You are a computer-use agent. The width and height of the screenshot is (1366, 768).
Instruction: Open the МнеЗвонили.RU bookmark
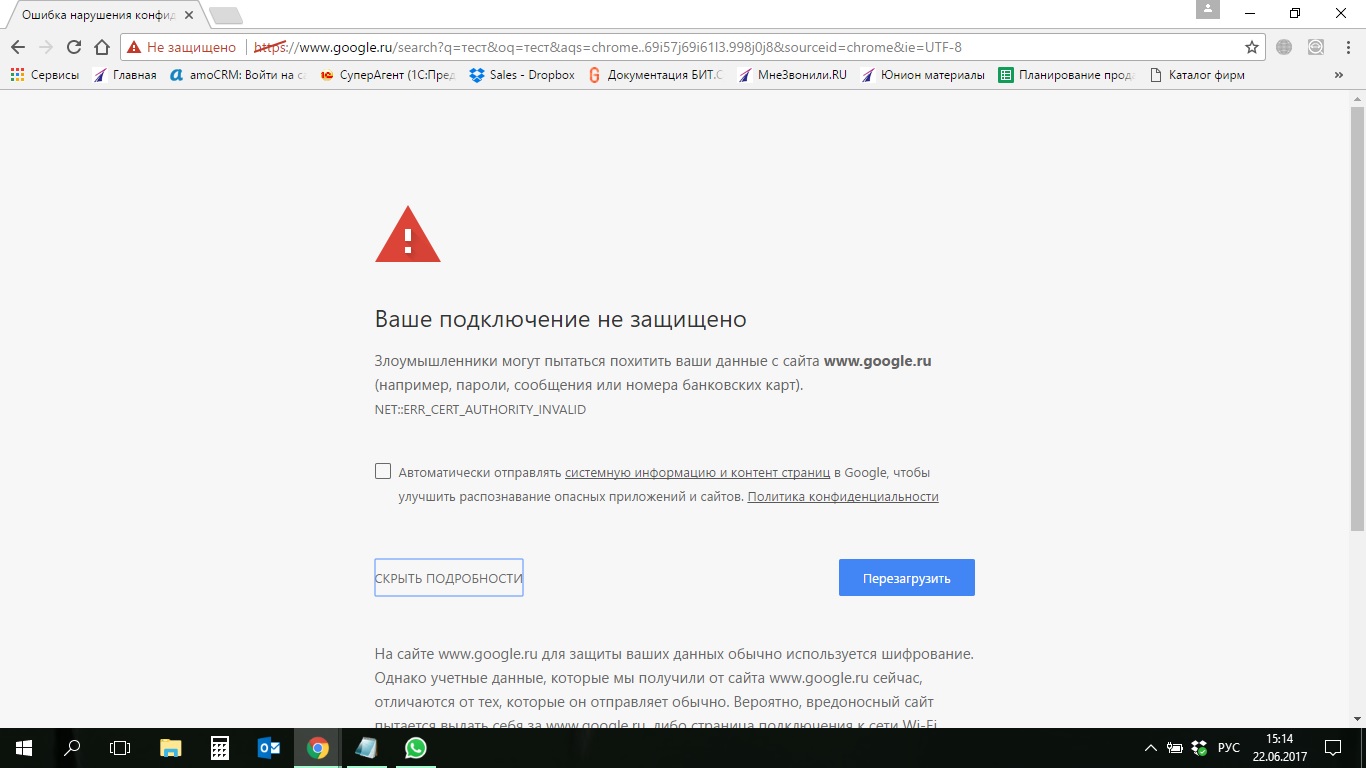[791, 75]
